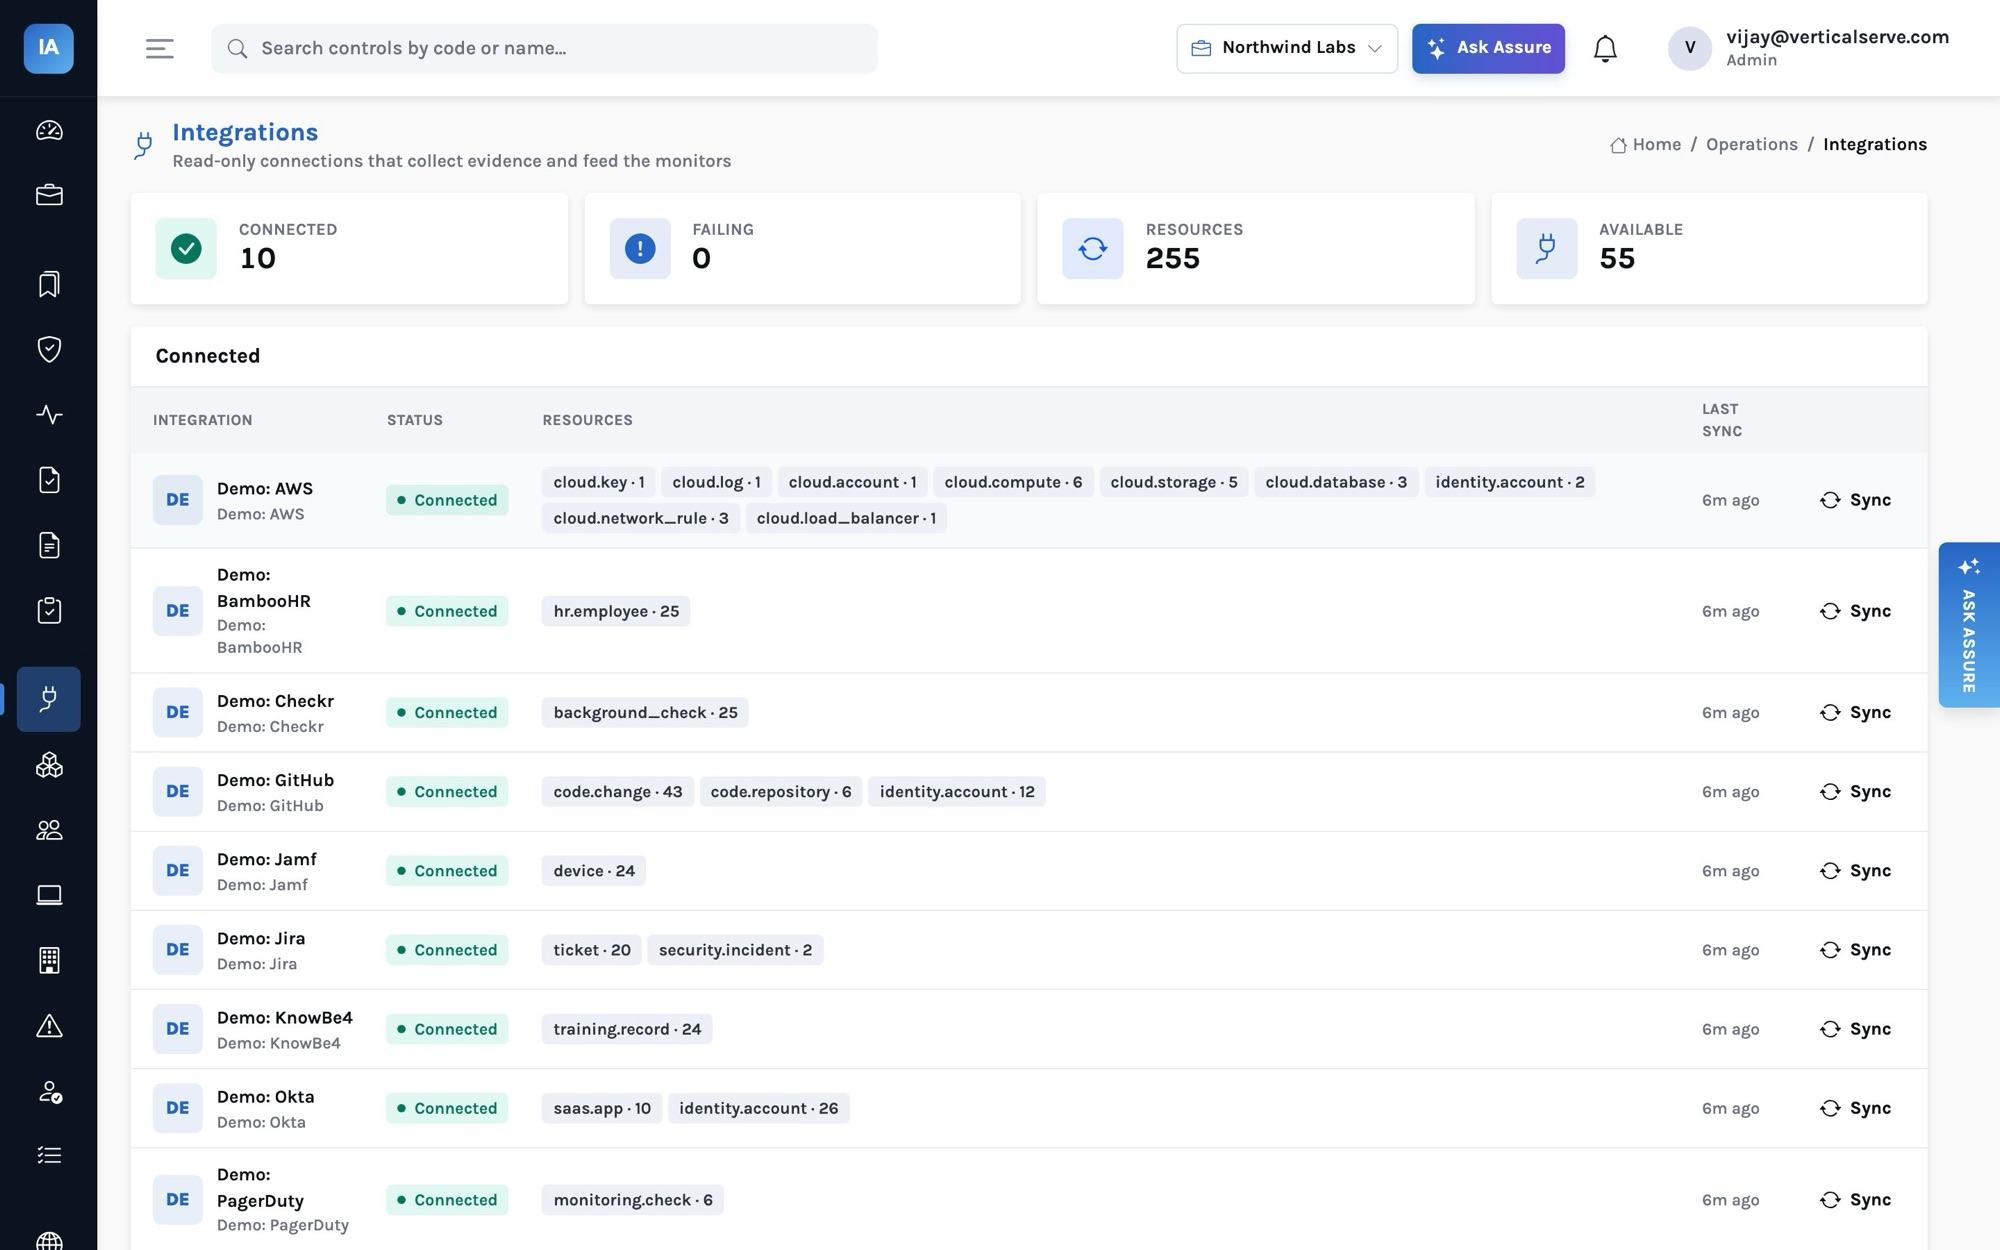Viewport: 2000px width, 1250px height.
Task: Click the Failing 0 card
Action: click(x=802, y=249)
